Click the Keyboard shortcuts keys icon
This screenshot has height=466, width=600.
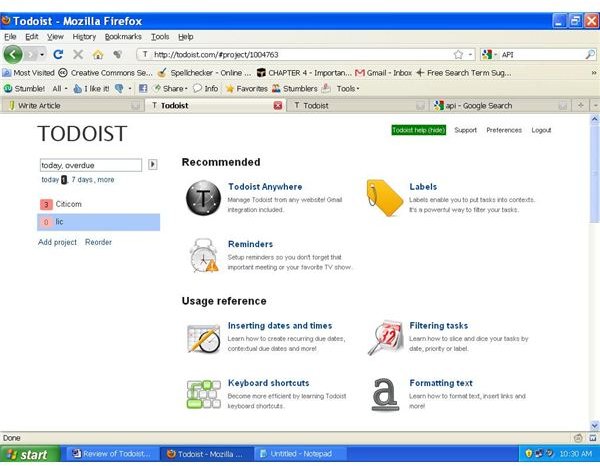(x=204, y=394)
